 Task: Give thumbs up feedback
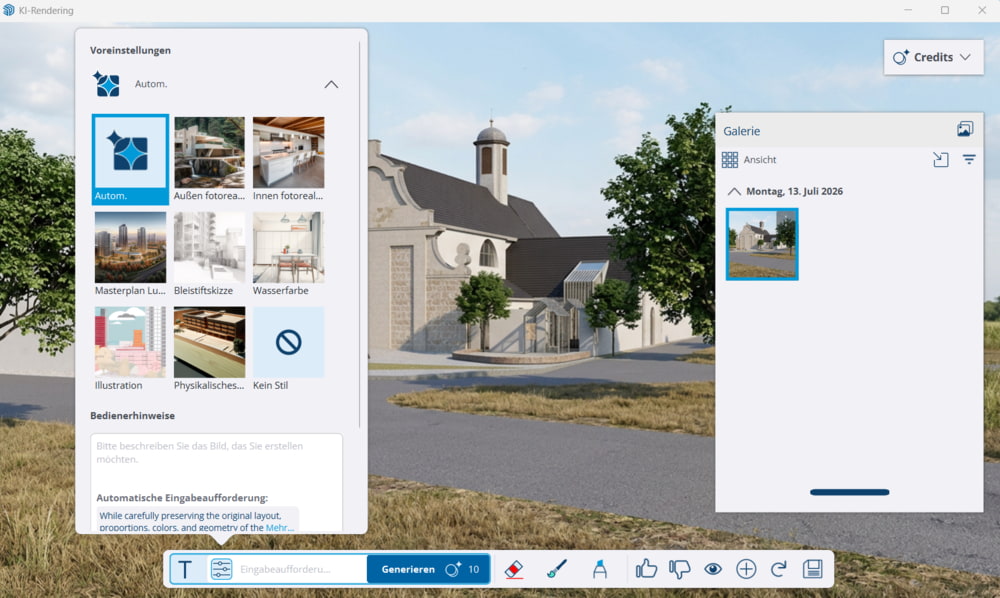[x=646, y=569]
